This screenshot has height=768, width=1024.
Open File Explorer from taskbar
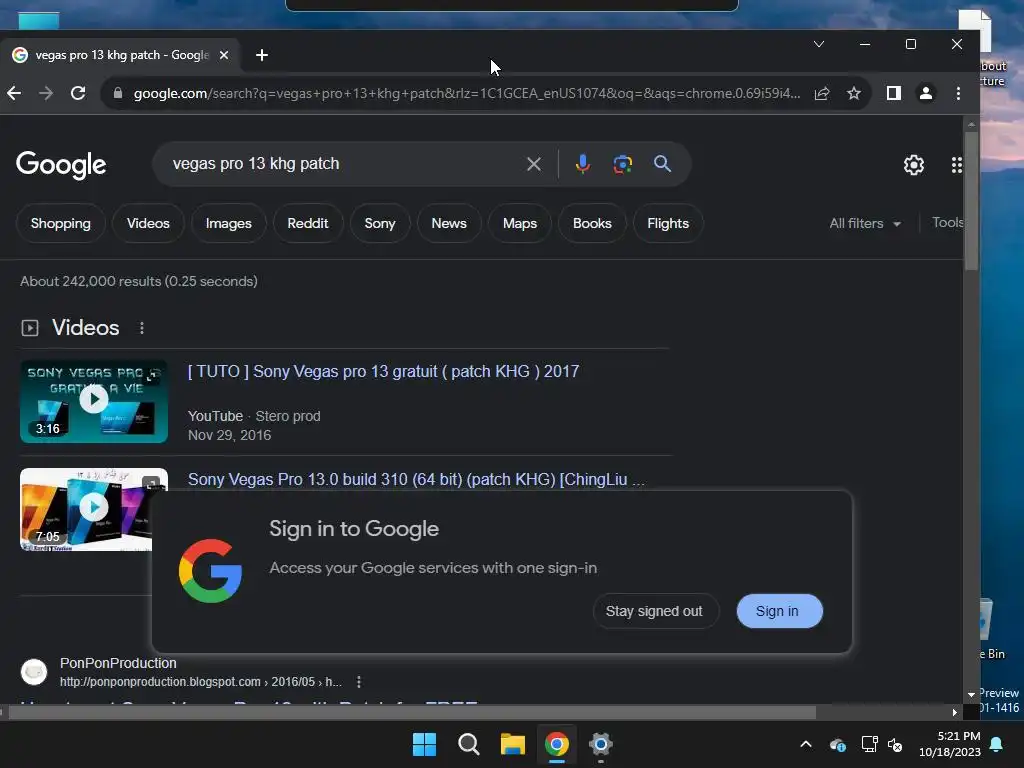point(513,744)
